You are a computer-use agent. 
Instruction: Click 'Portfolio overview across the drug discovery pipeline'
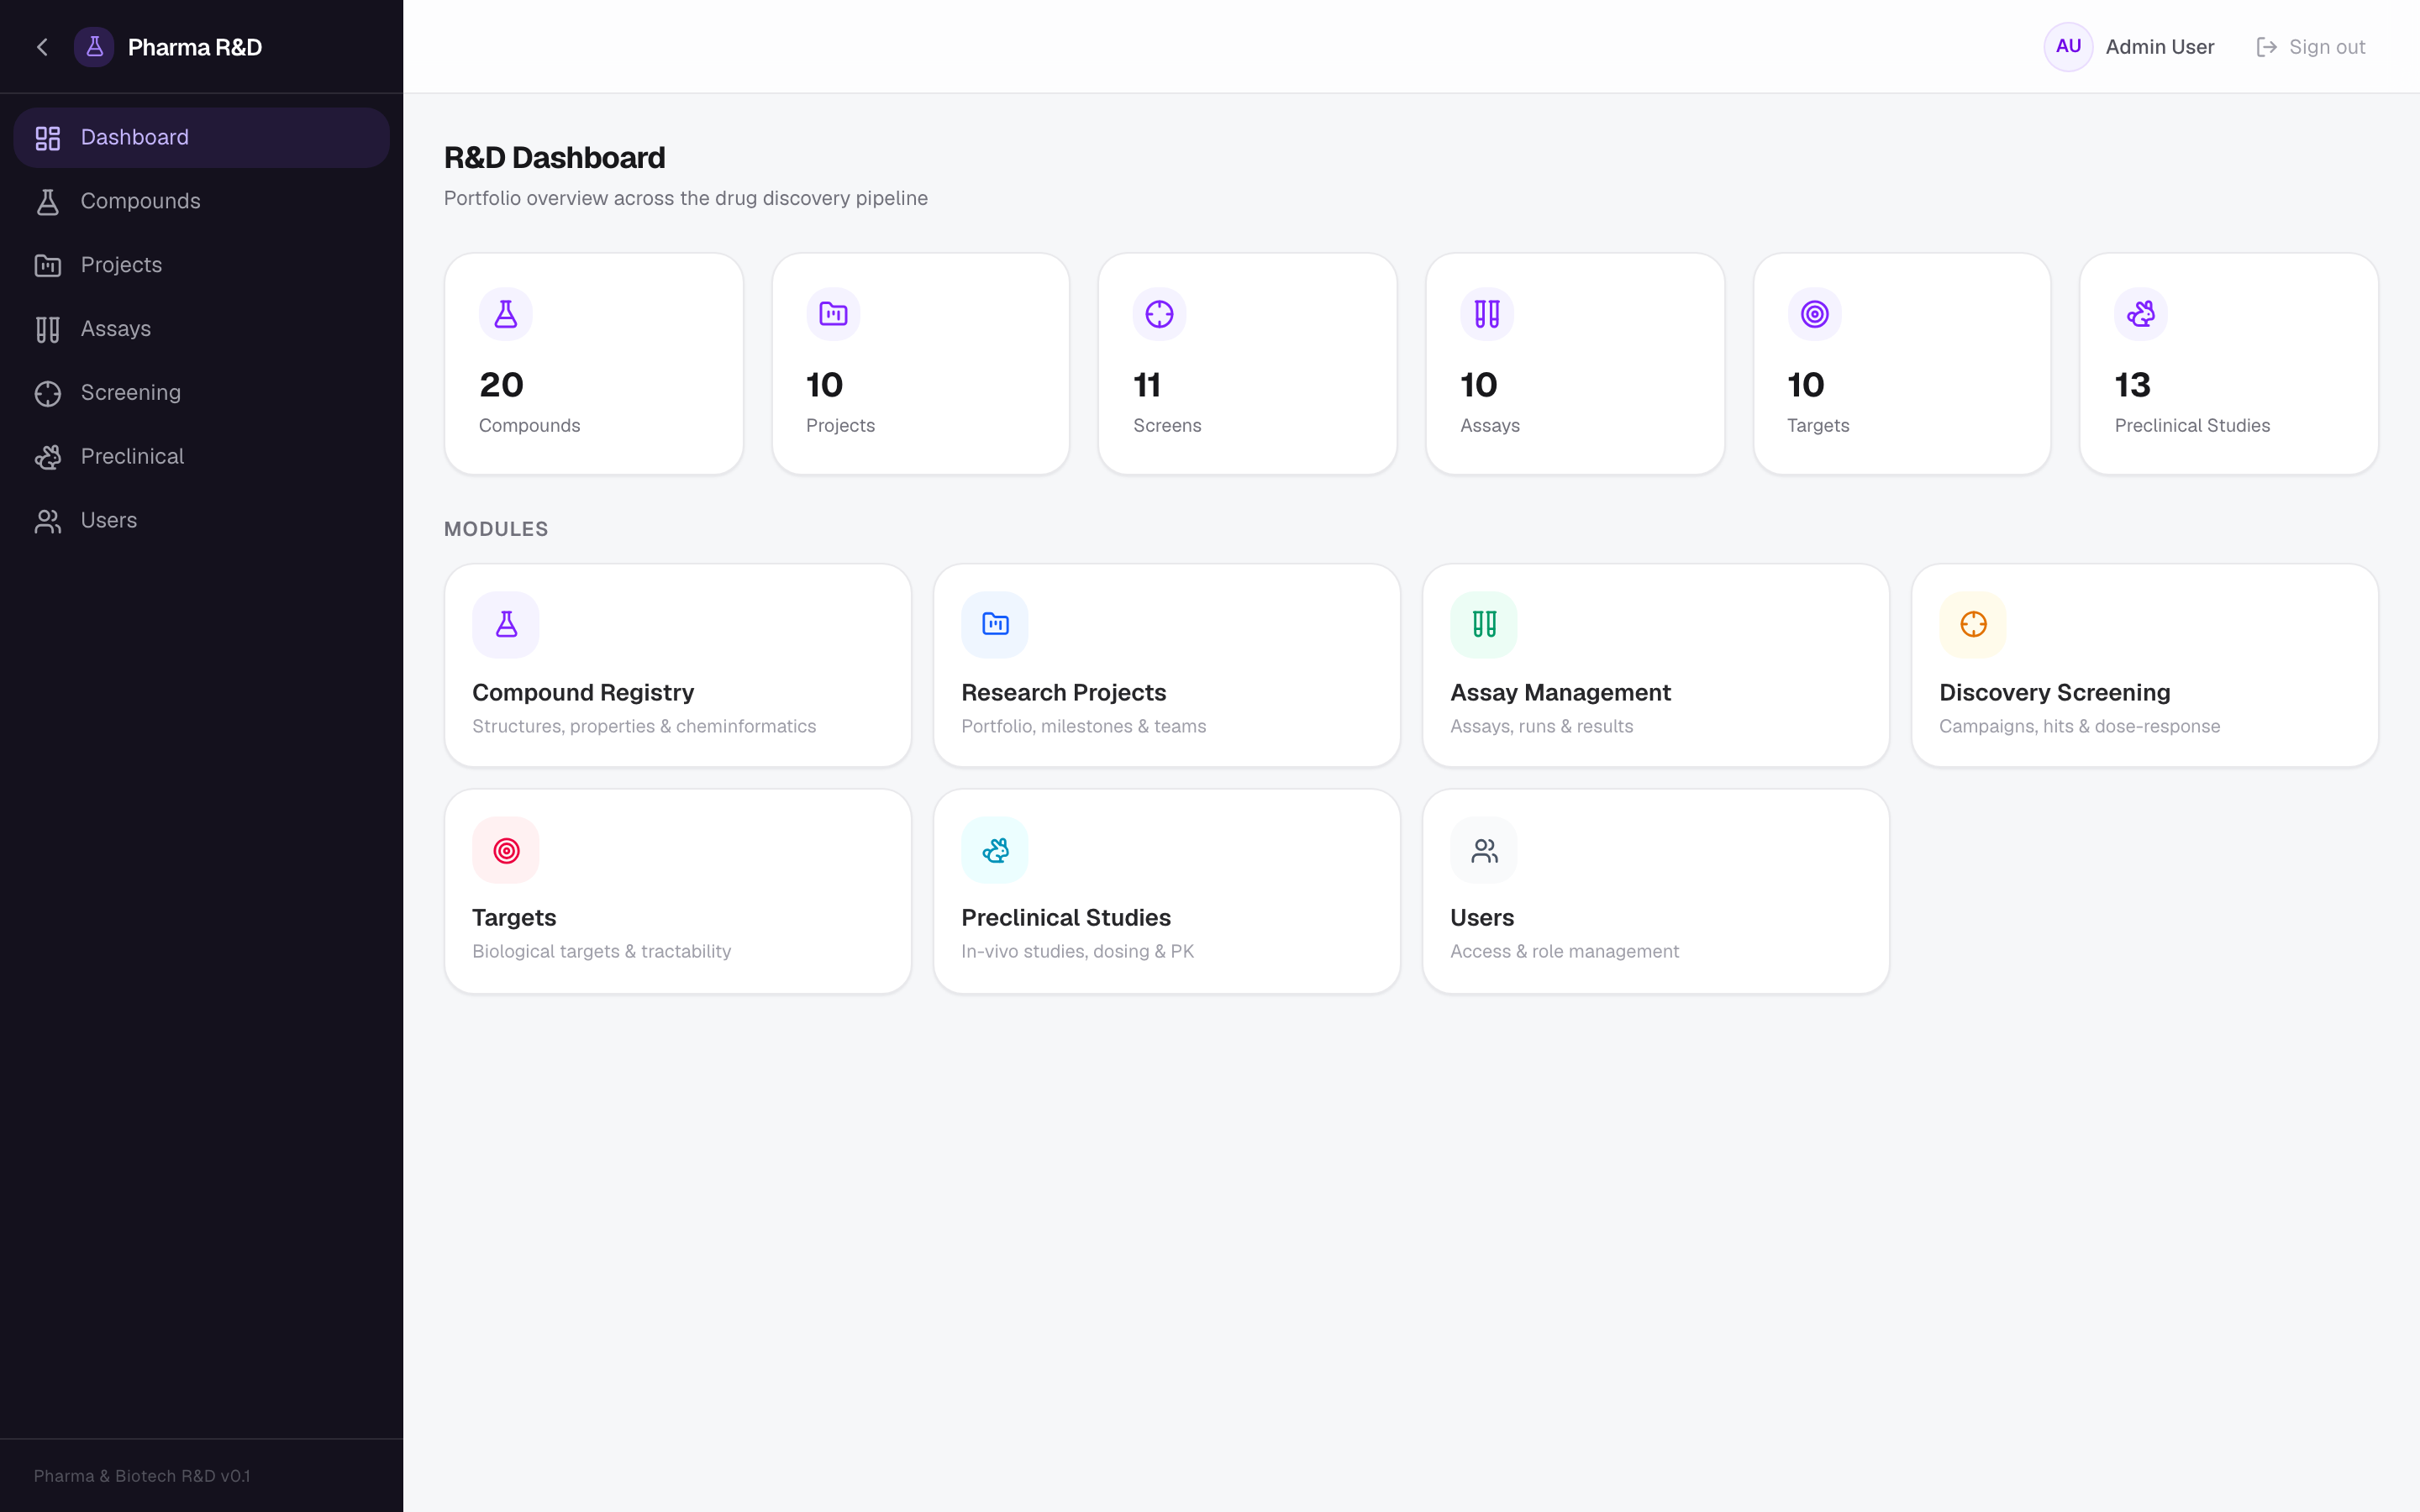686,198
